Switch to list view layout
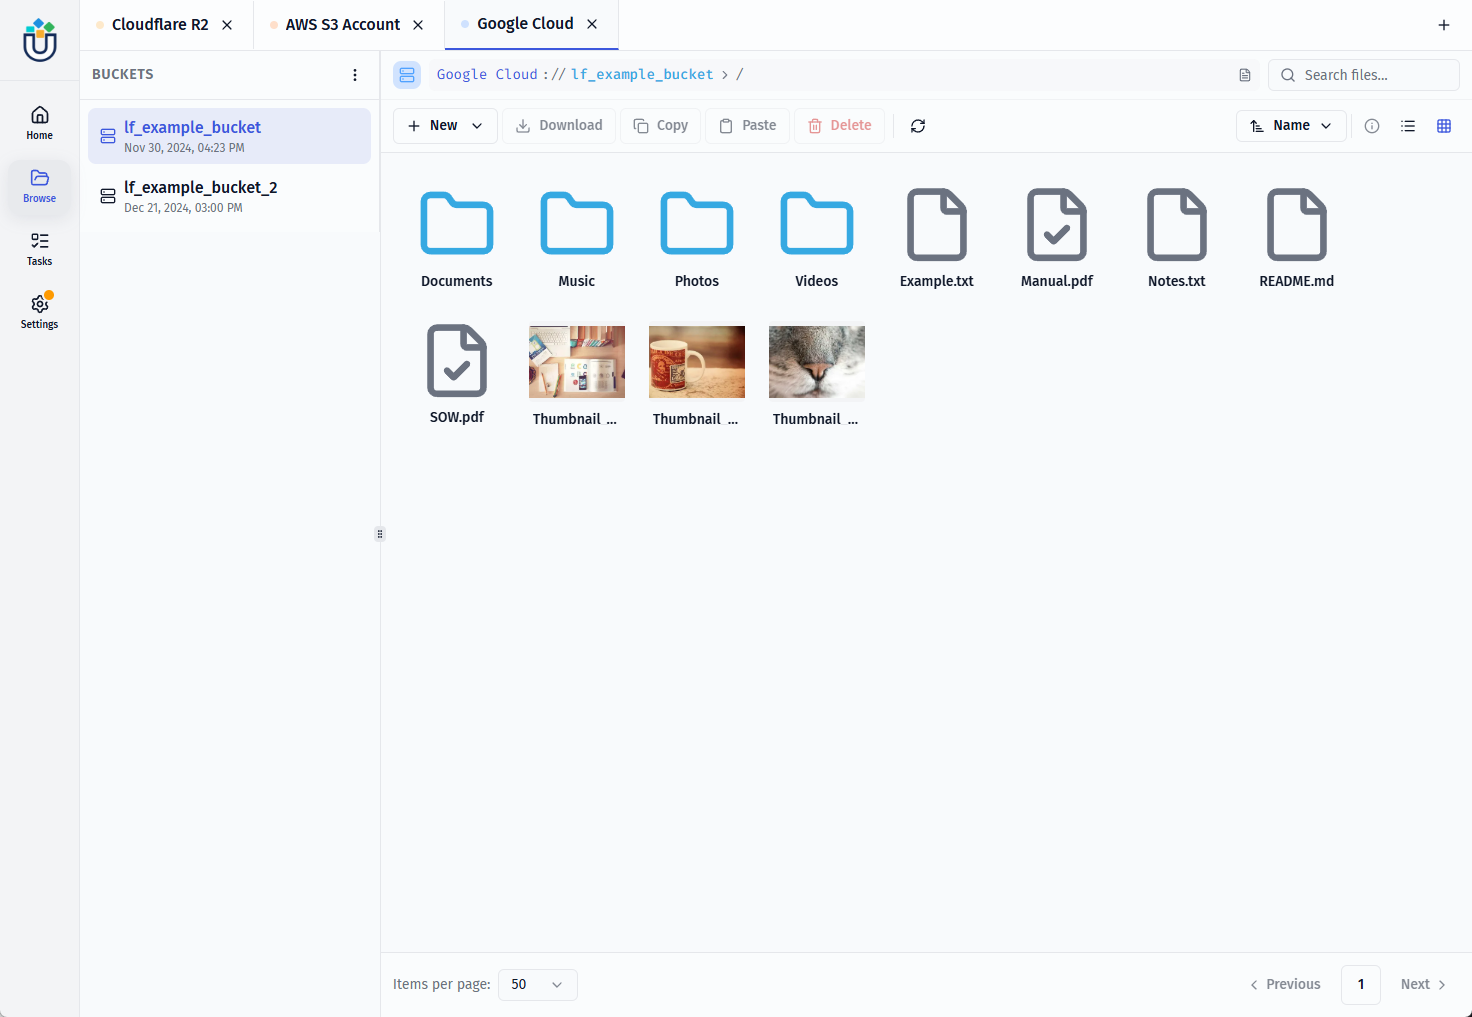The image size is (1472, 1017). point(1407,126)
